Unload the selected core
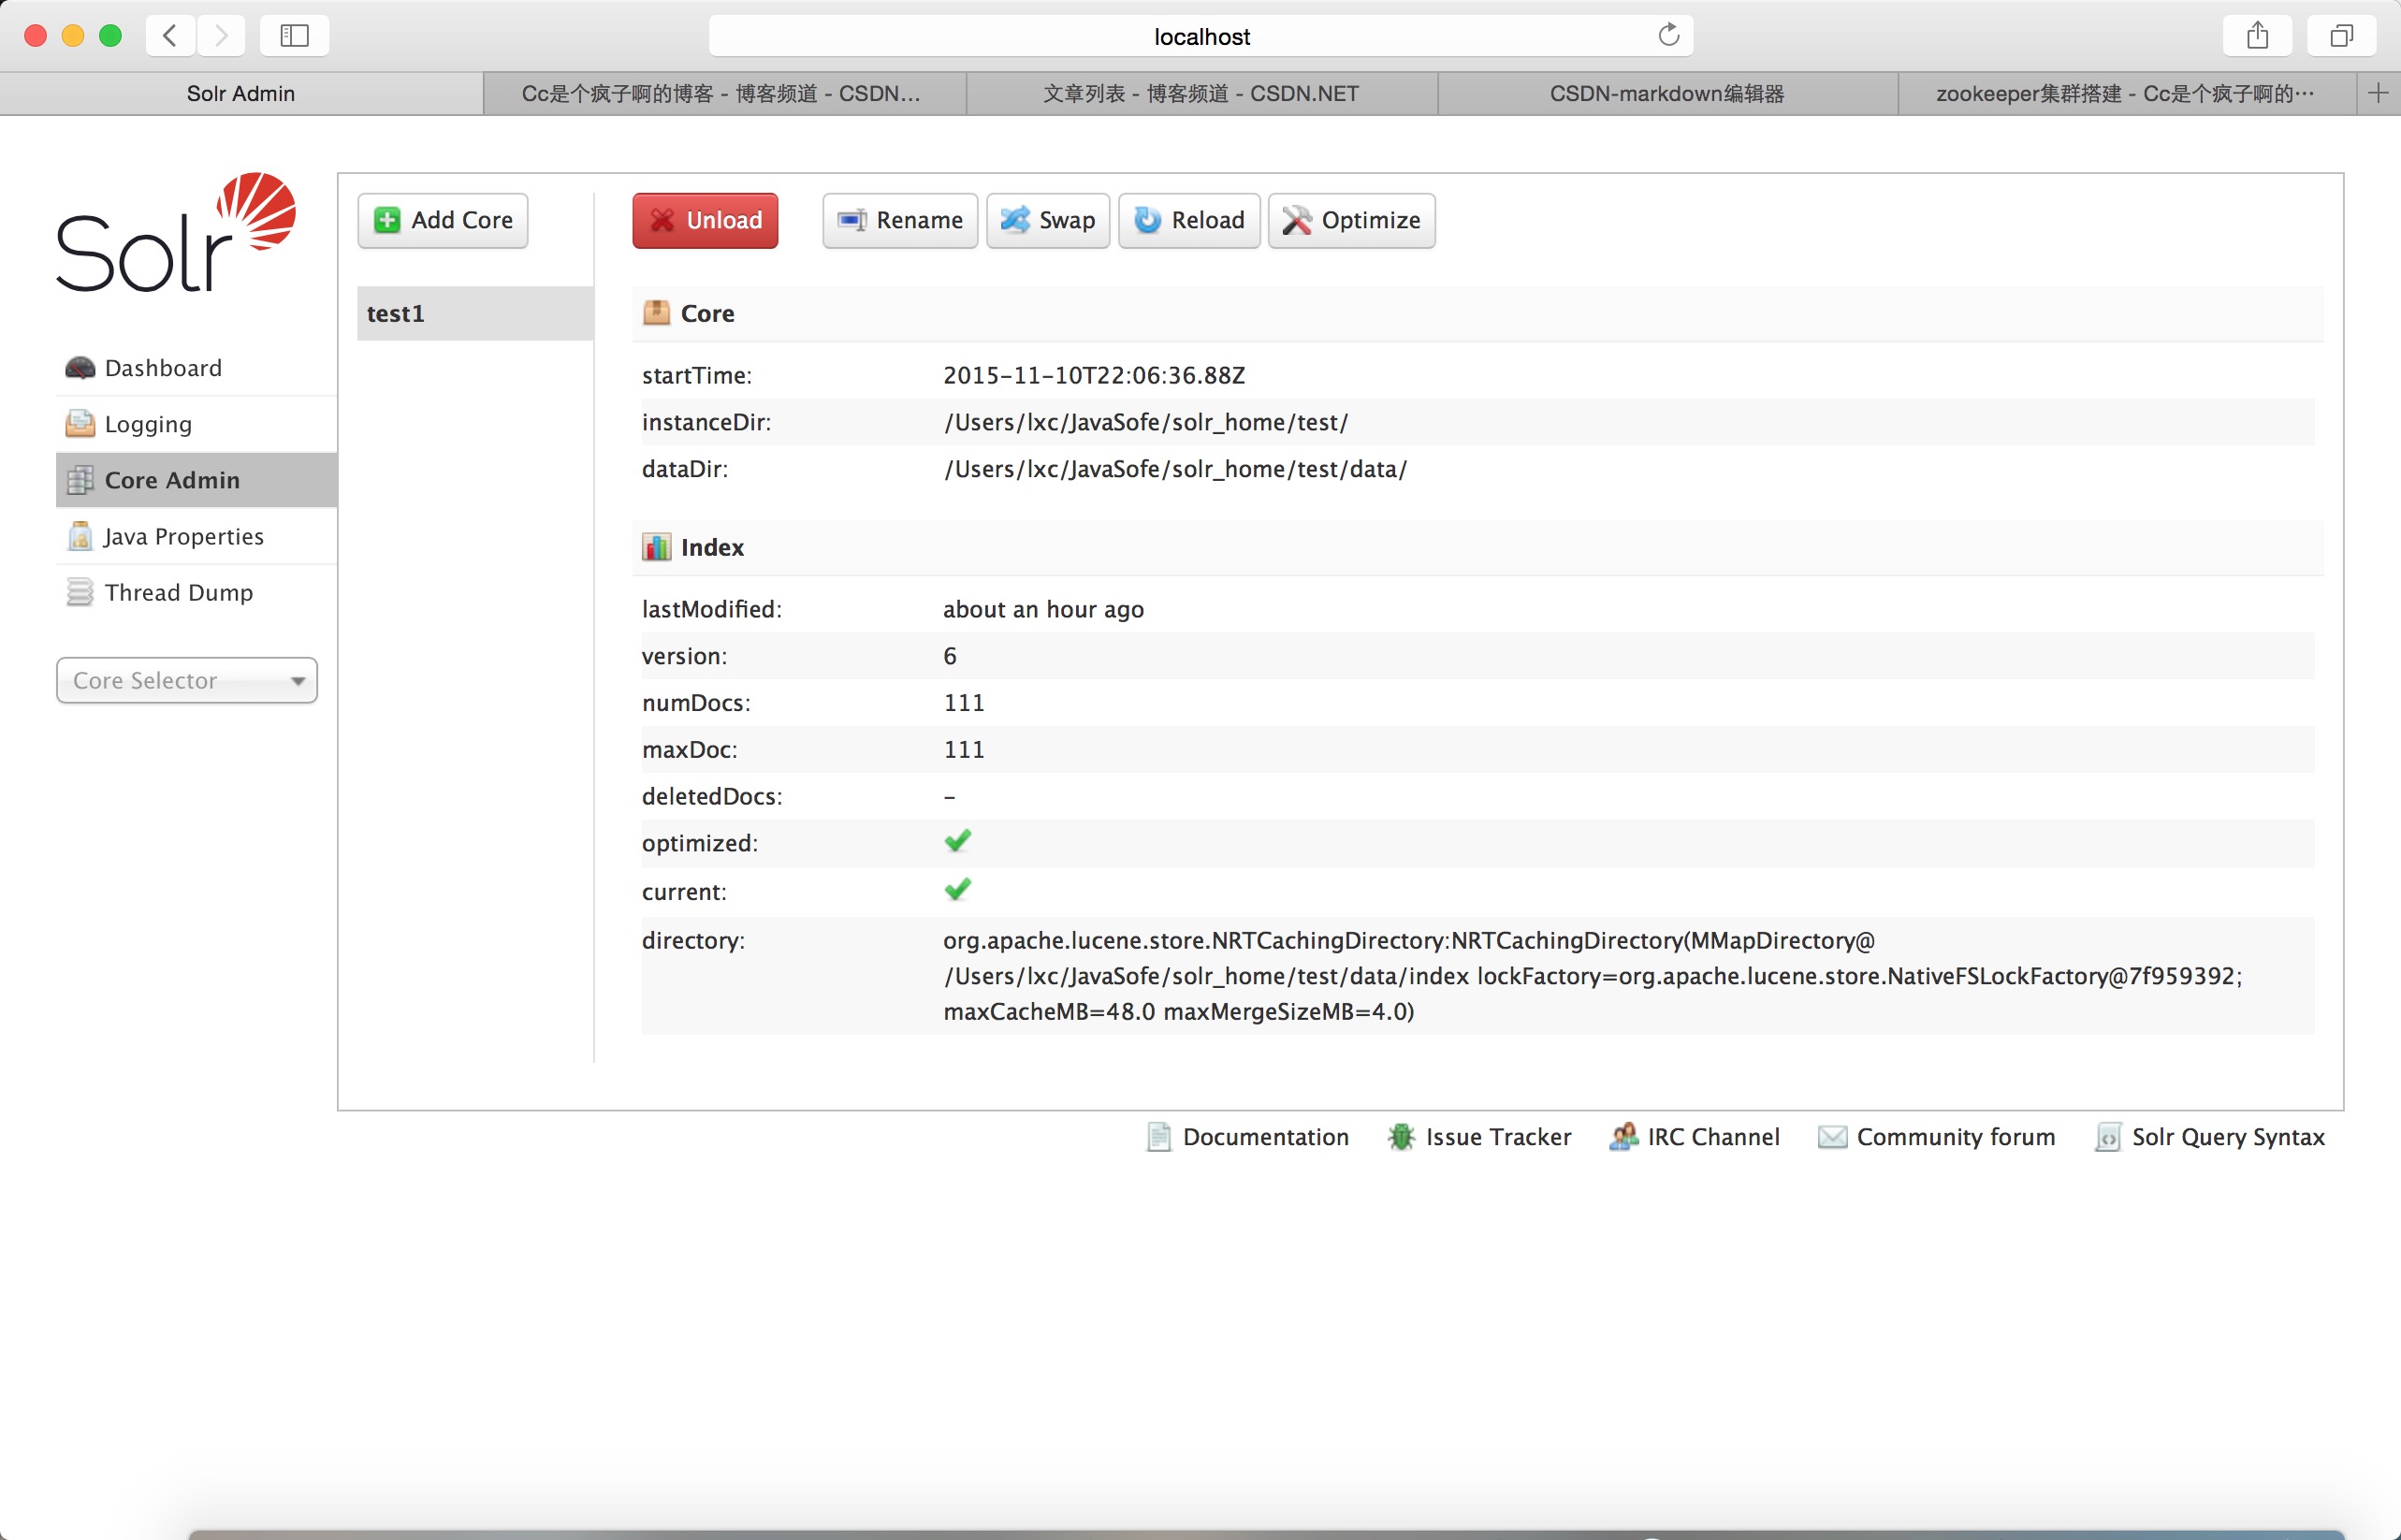The image size is (2401, 1540). tap(705, 220)
